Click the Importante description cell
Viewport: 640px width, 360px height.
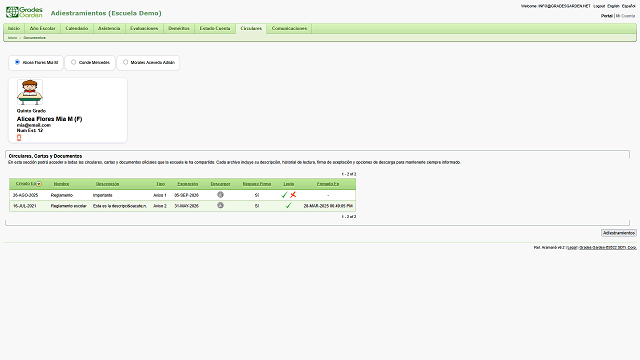102,196
